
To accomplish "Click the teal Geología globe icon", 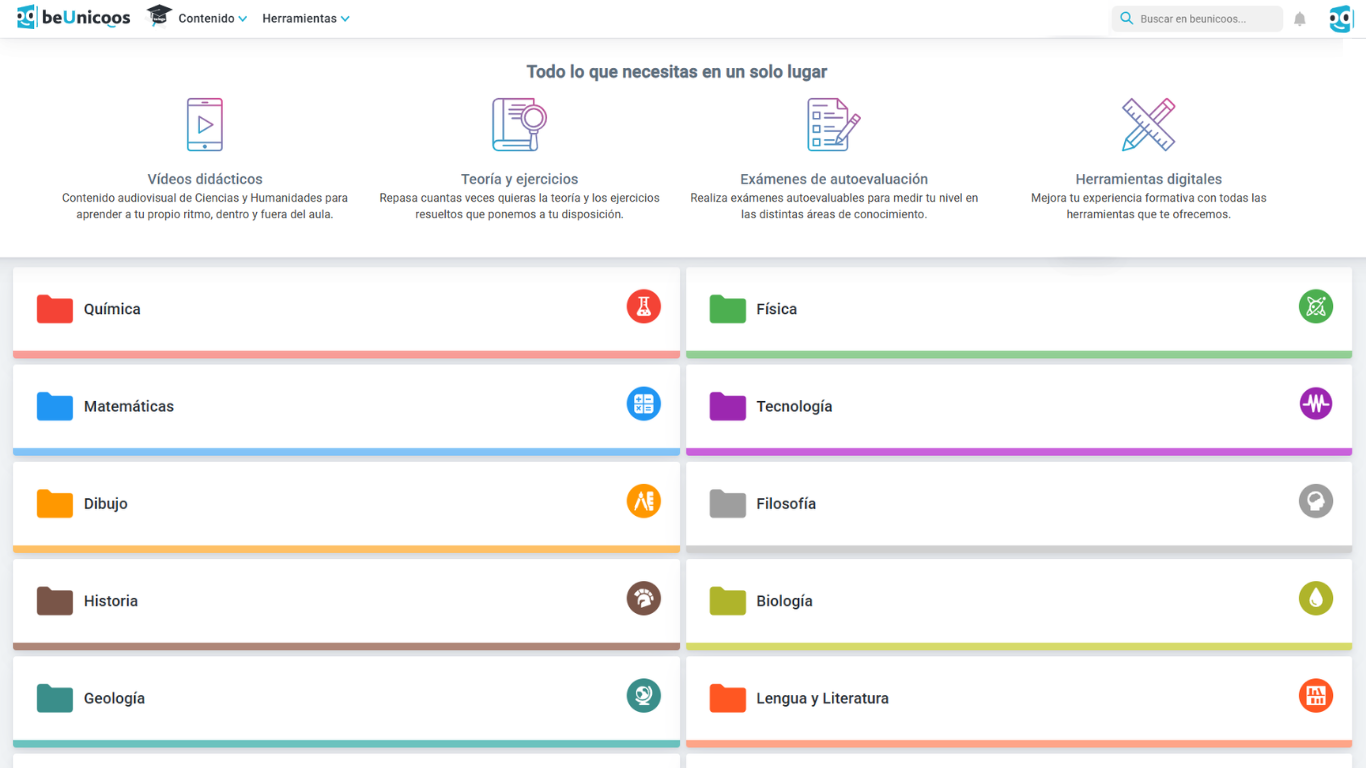I will tap(643, 696).
